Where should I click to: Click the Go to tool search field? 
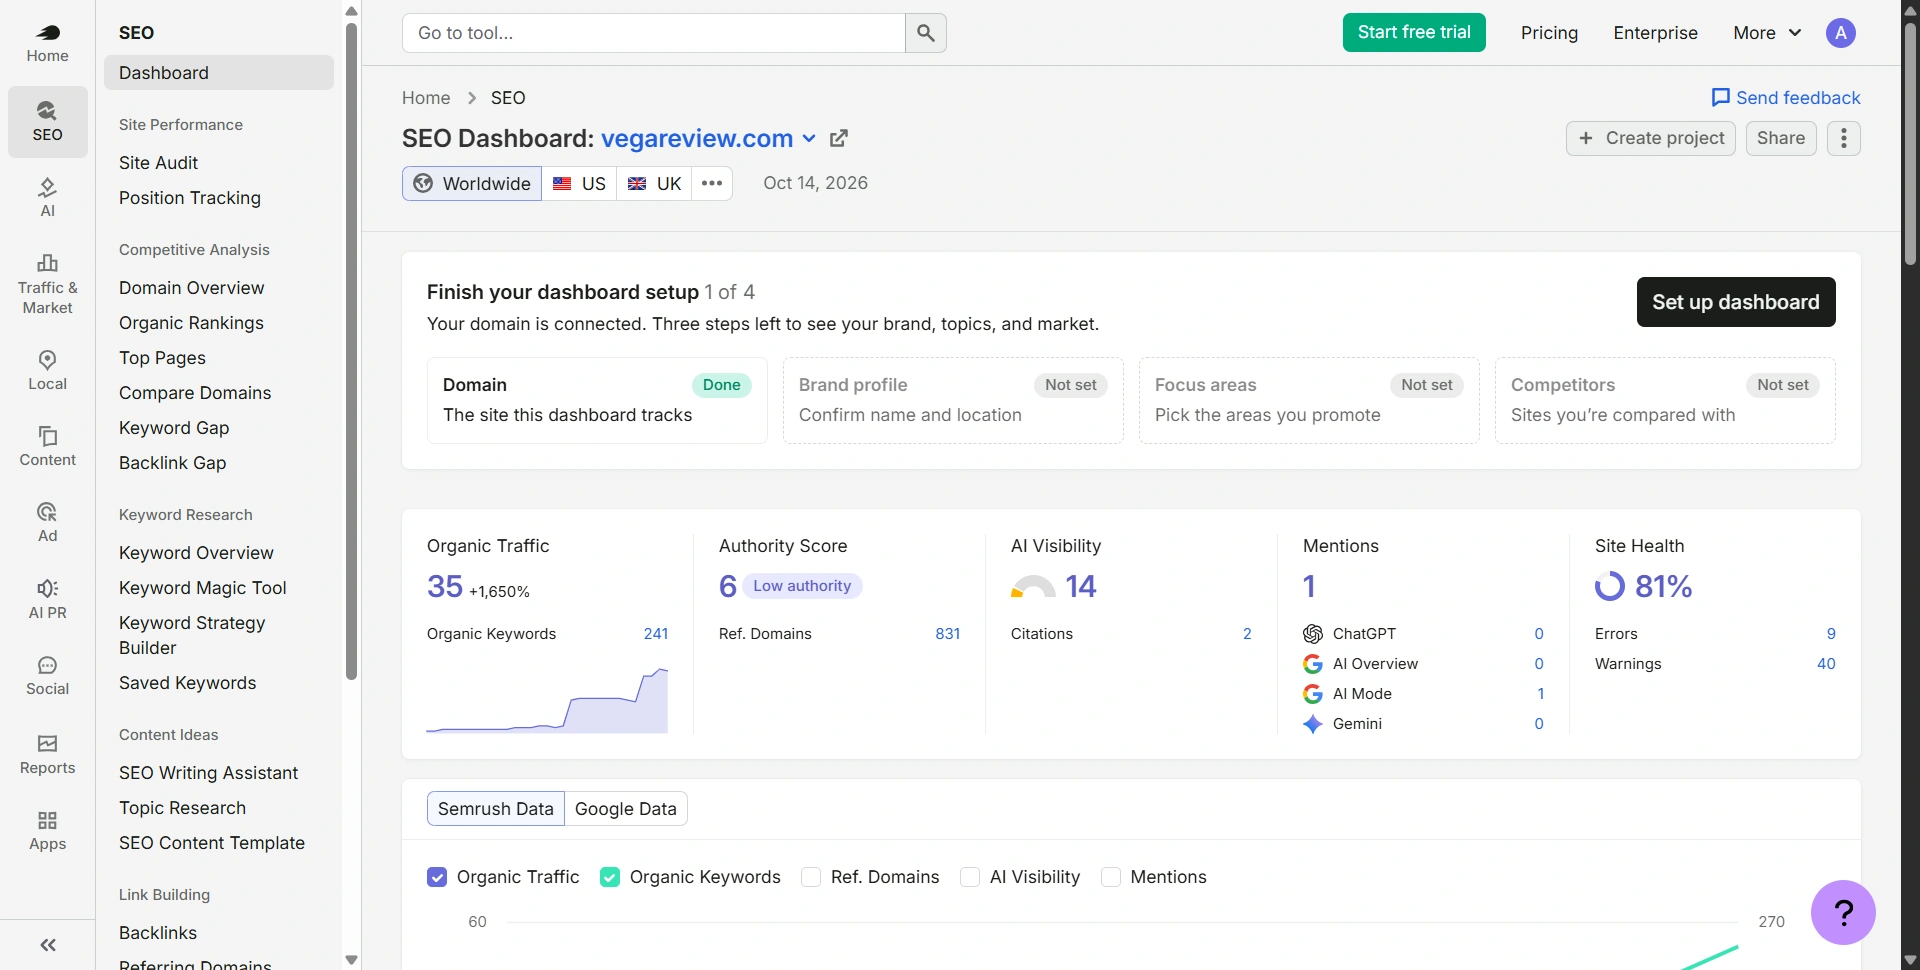coord(654,33)
